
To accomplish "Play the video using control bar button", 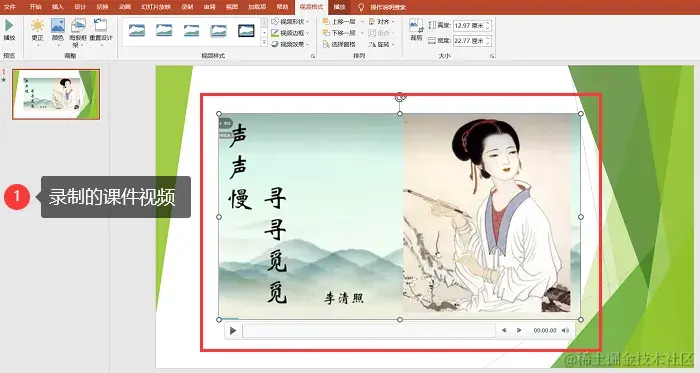I will click(x=233, y=331).
